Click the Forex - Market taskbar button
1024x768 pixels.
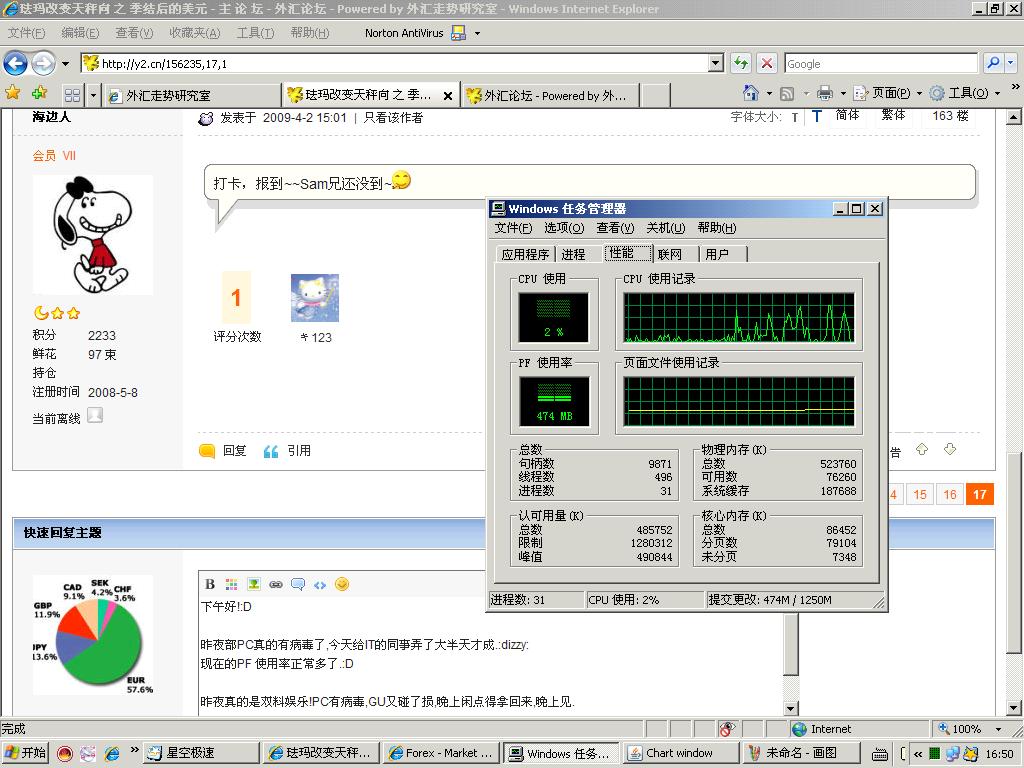441,753
